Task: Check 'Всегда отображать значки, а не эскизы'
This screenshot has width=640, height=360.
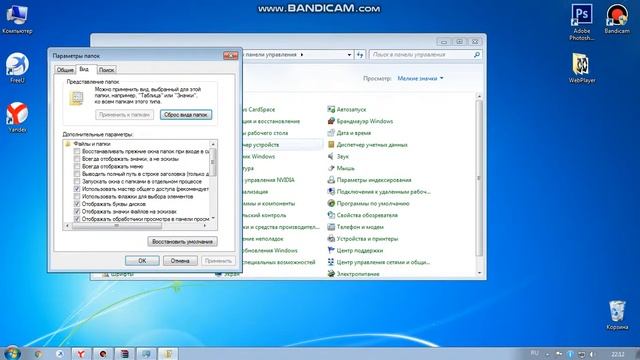Action: pyautogui.click(x=77, y=159)
